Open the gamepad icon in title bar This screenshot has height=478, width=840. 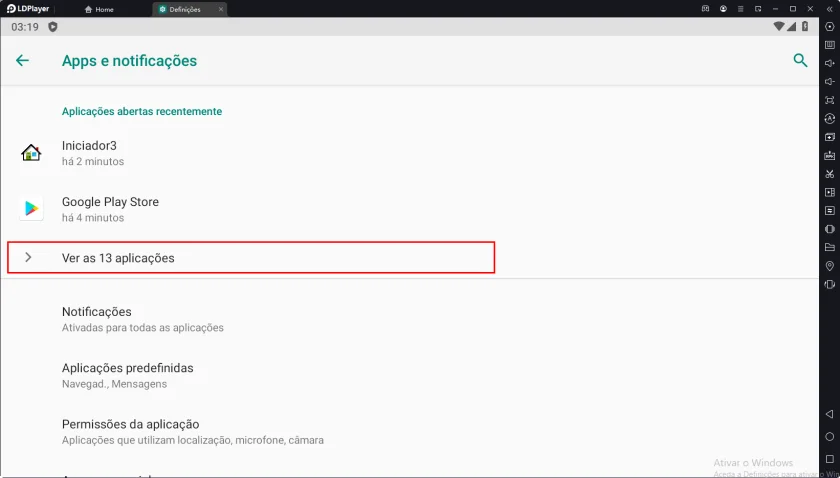coord(706,9)
